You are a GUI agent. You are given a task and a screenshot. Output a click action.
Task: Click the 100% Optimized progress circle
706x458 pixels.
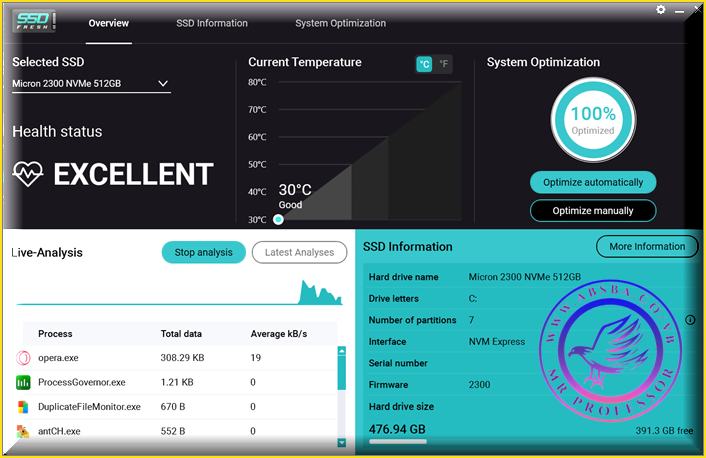tap(593, 120)
